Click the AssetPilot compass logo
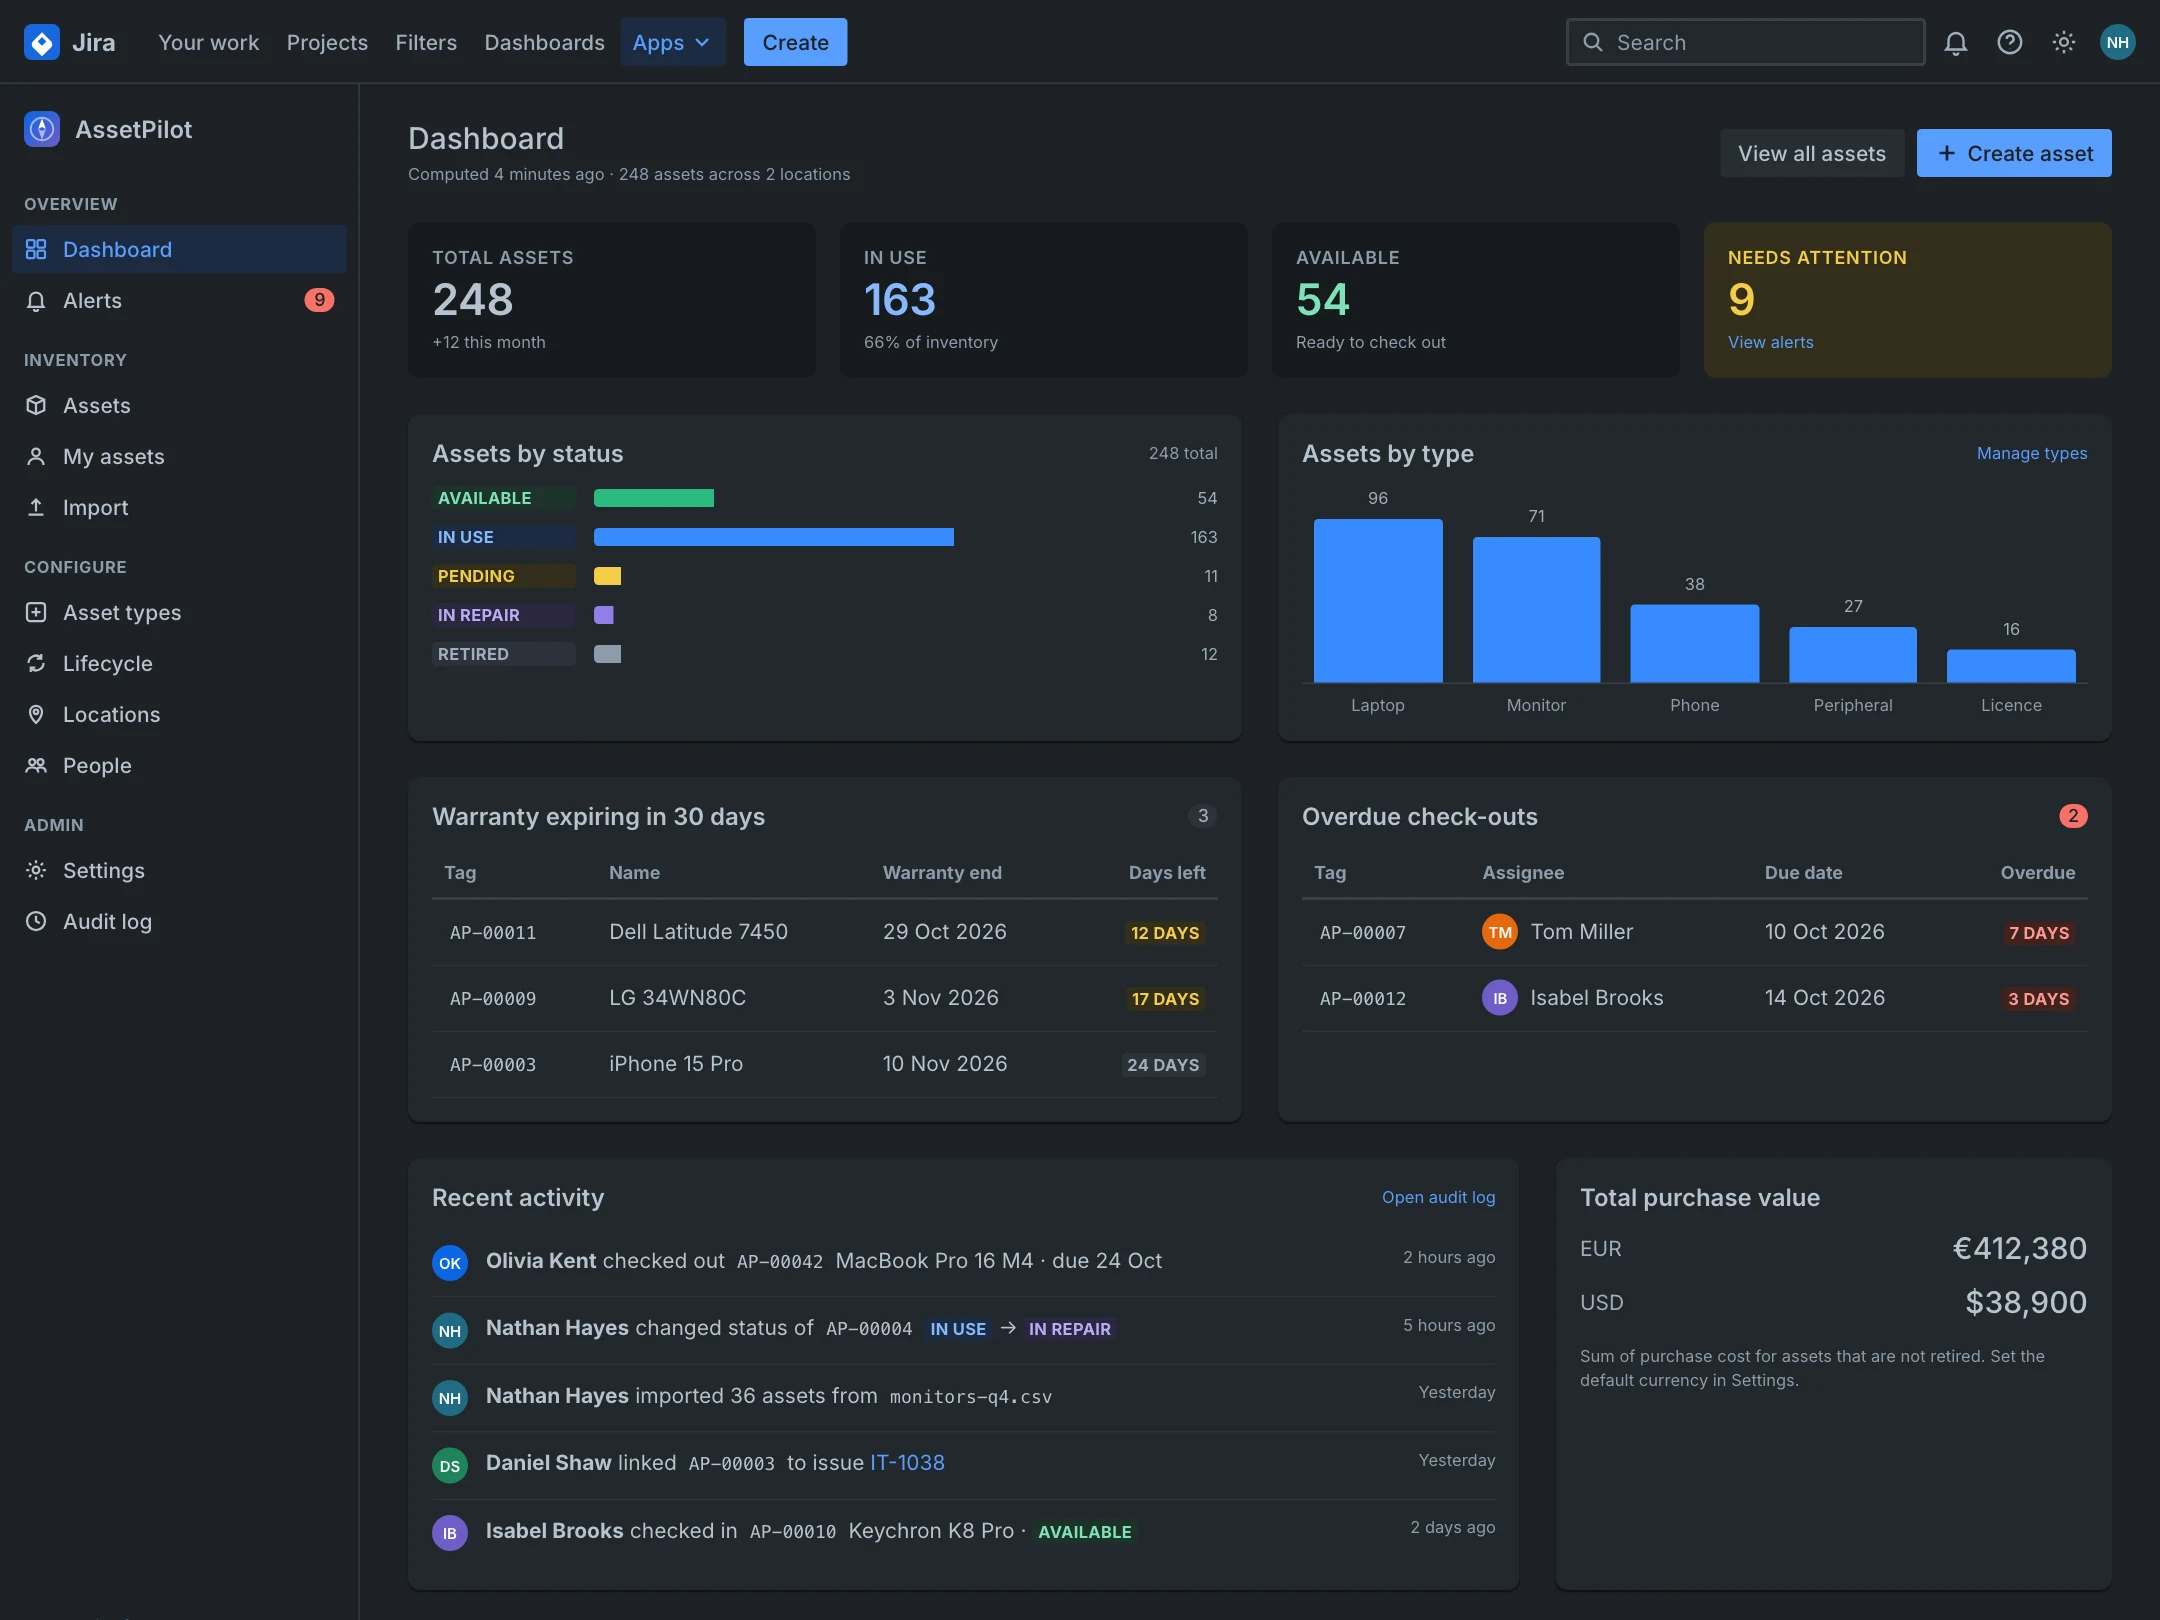2160x1620 pixels. point(42,129)
